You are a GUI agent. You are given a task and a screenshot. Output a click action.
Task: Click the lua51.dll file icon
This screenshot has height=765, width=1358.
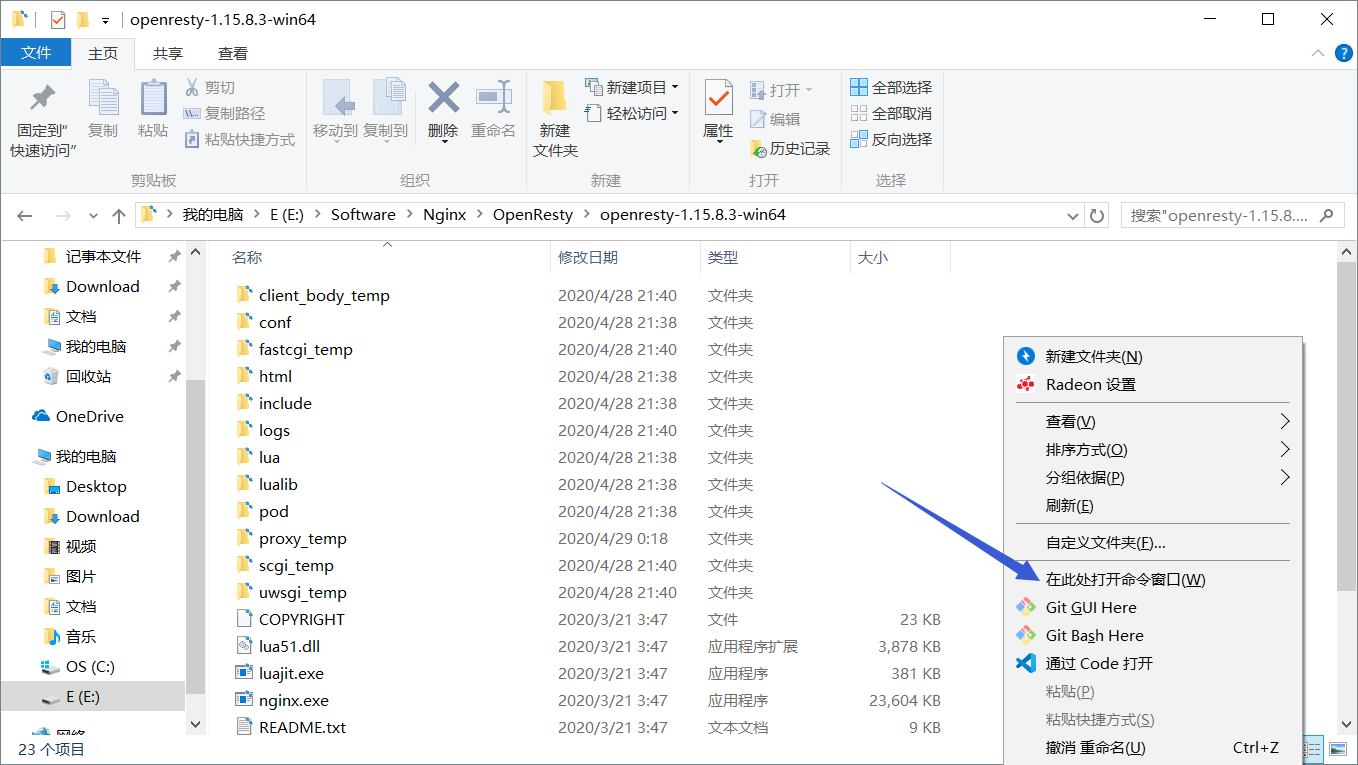(x=243, y=646)
